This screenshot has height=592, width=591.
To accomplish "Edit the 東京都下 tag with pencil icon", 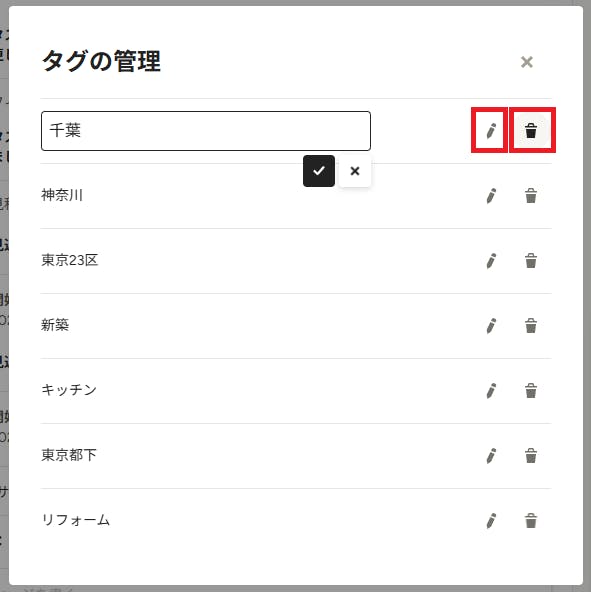I will pyautogui.click(x=491, y=456).
